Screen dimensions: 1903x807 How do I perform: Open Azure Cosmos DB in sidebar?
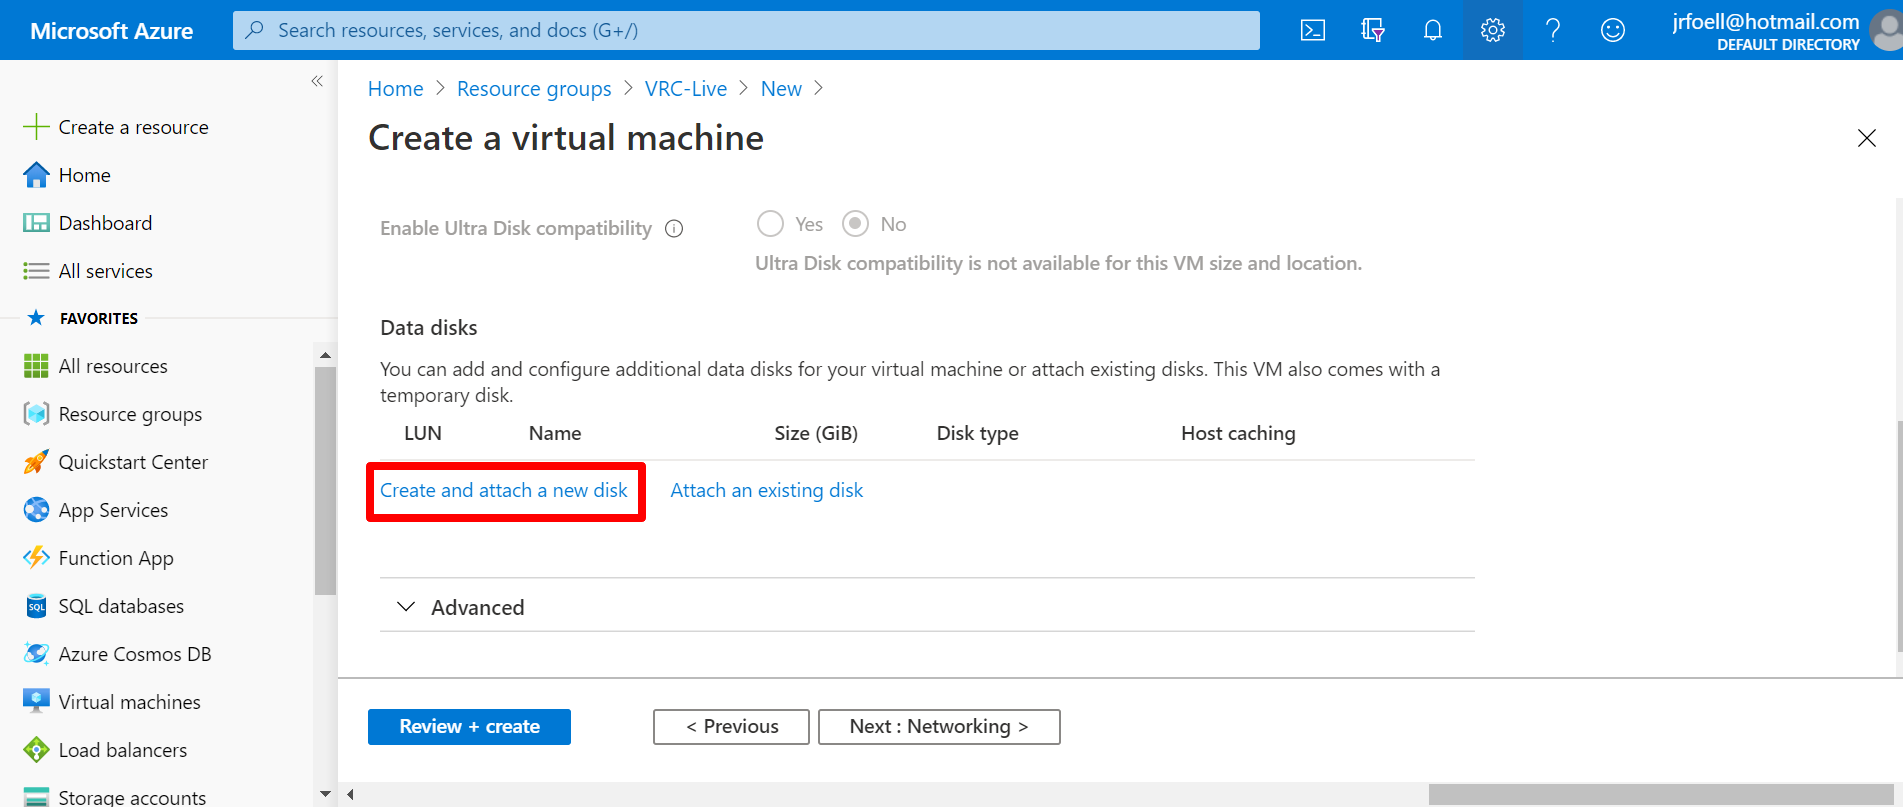pyautogui.click(x=135, y=654)
